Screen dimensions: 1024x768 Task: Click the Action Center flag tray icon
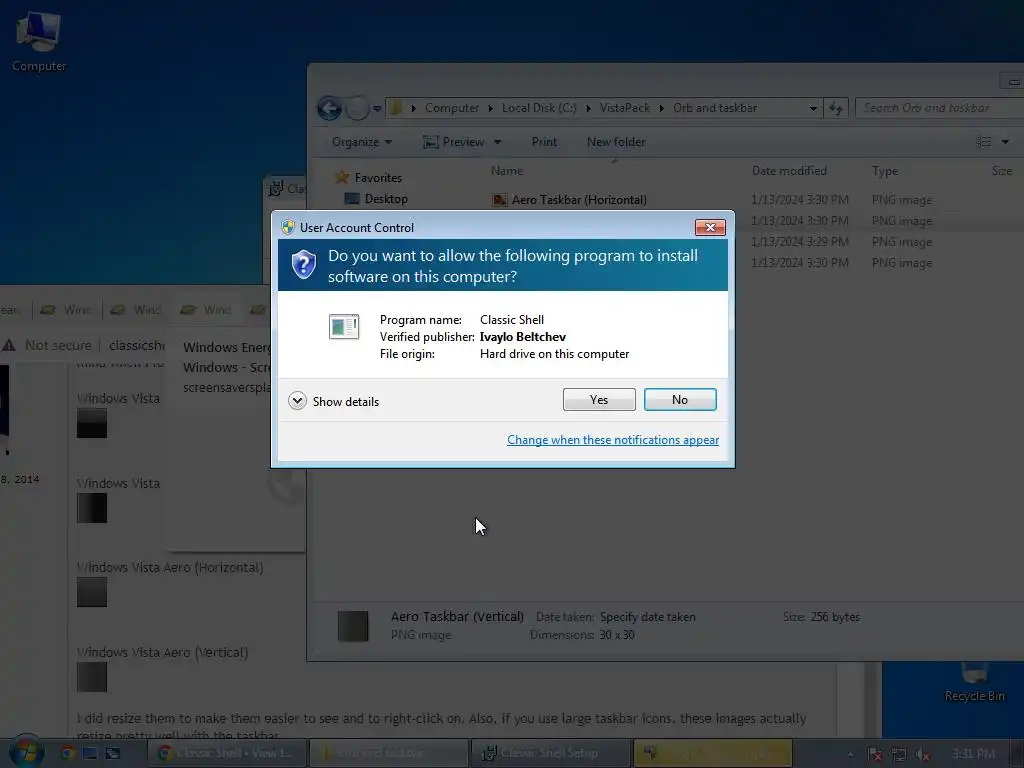pos(875,754)
